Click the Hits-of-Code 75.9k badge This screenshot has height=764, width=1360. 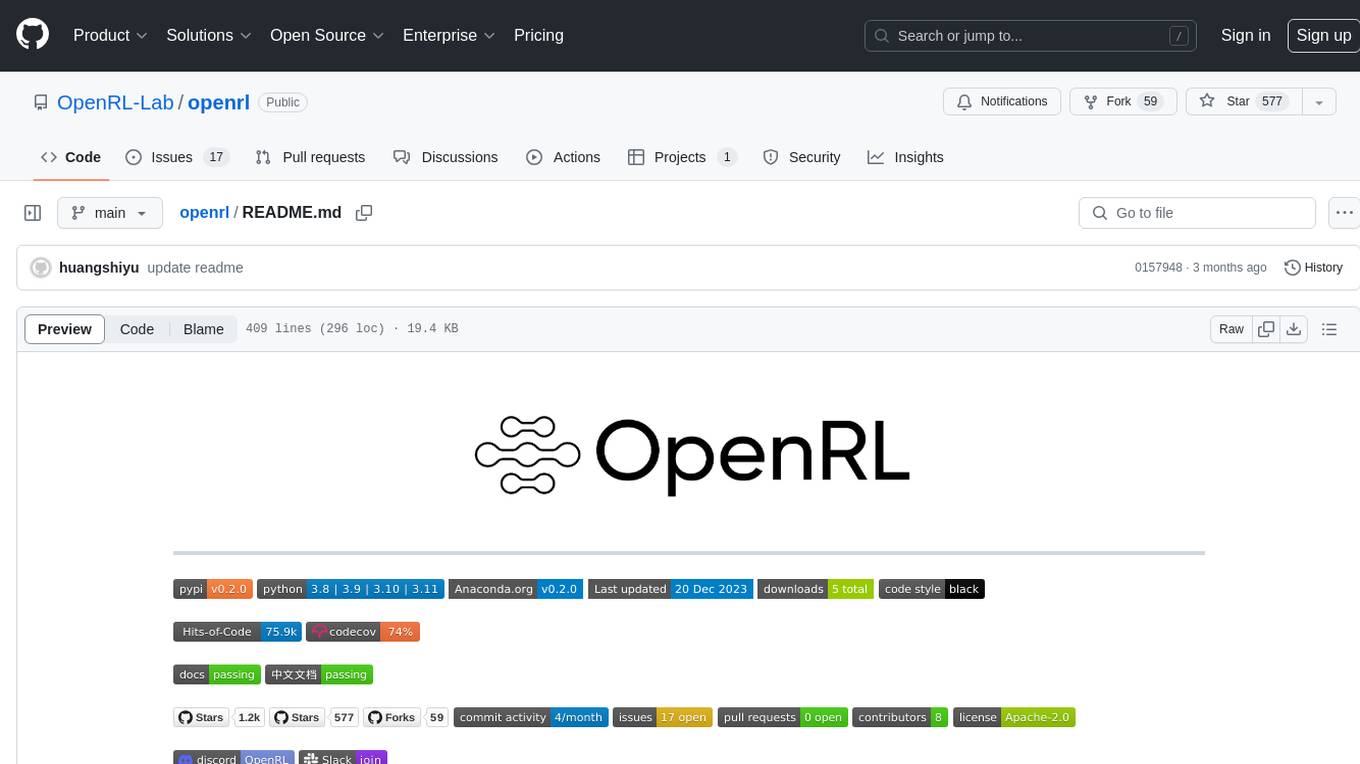point(237,632)
